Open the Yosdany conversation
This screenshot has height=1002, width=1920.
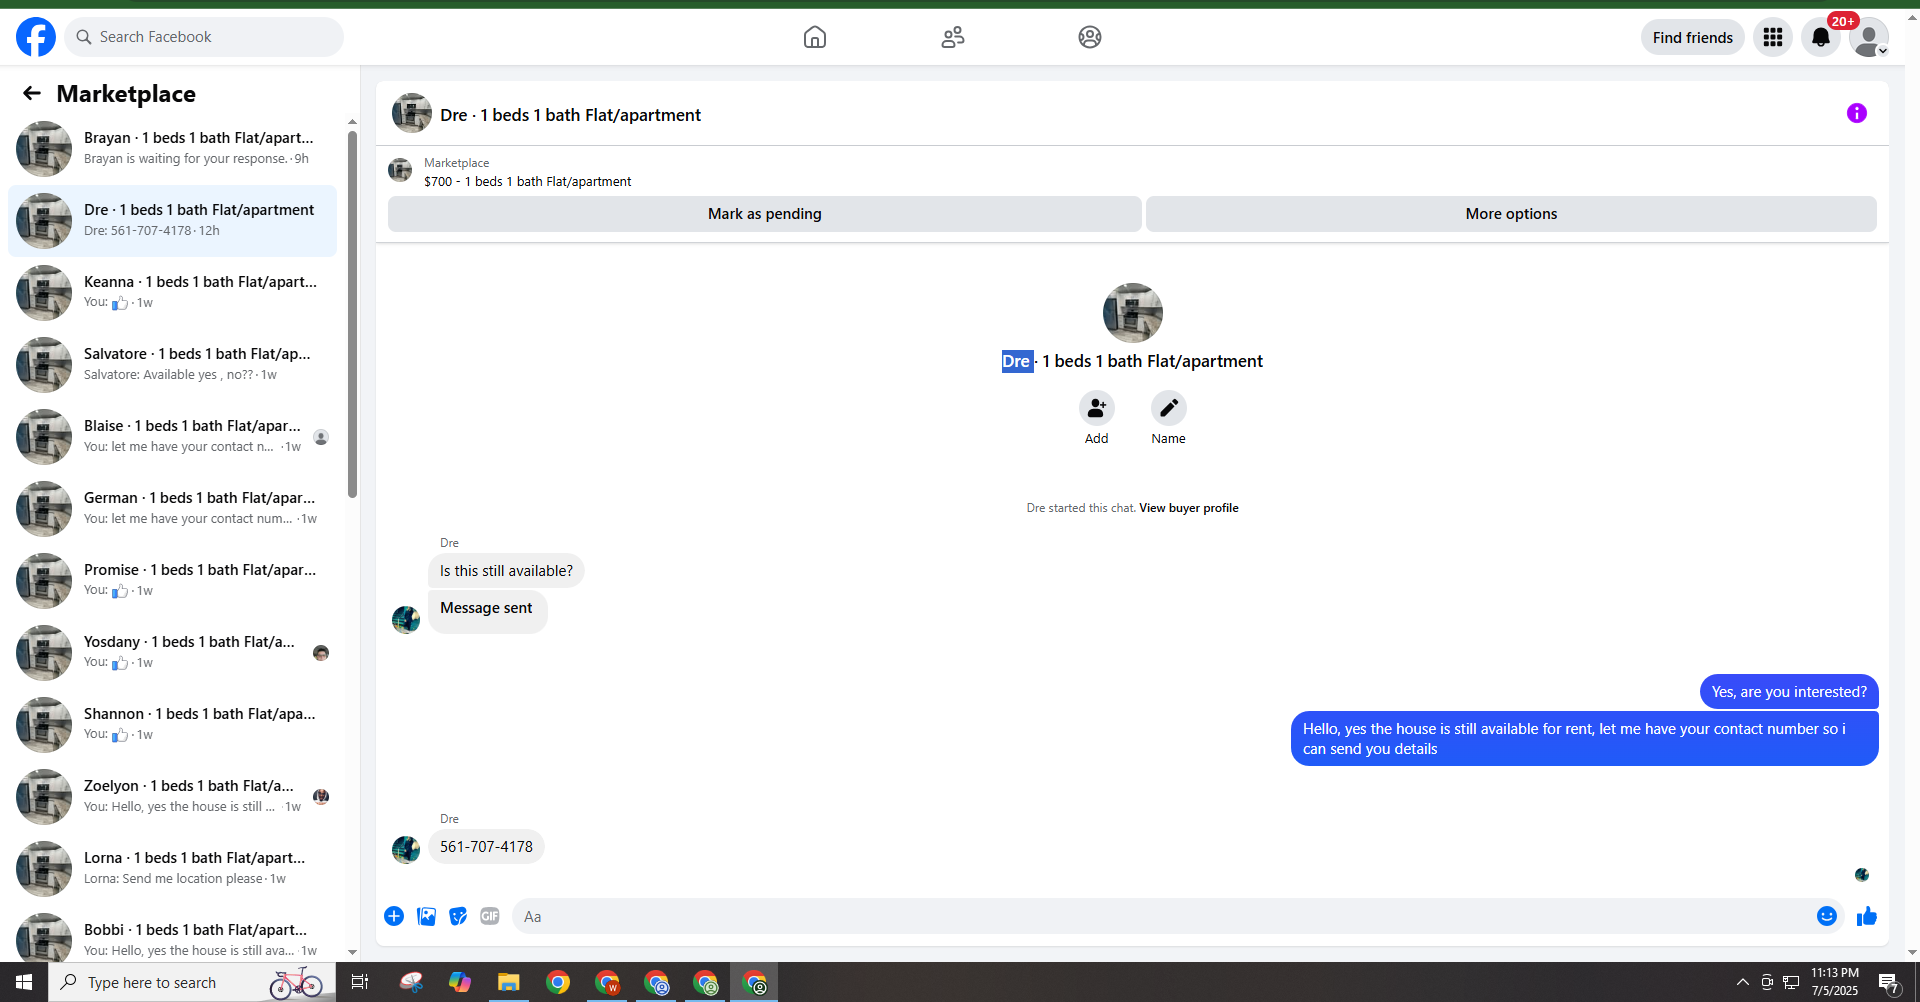pyautogui.click(x=172, y=653)
